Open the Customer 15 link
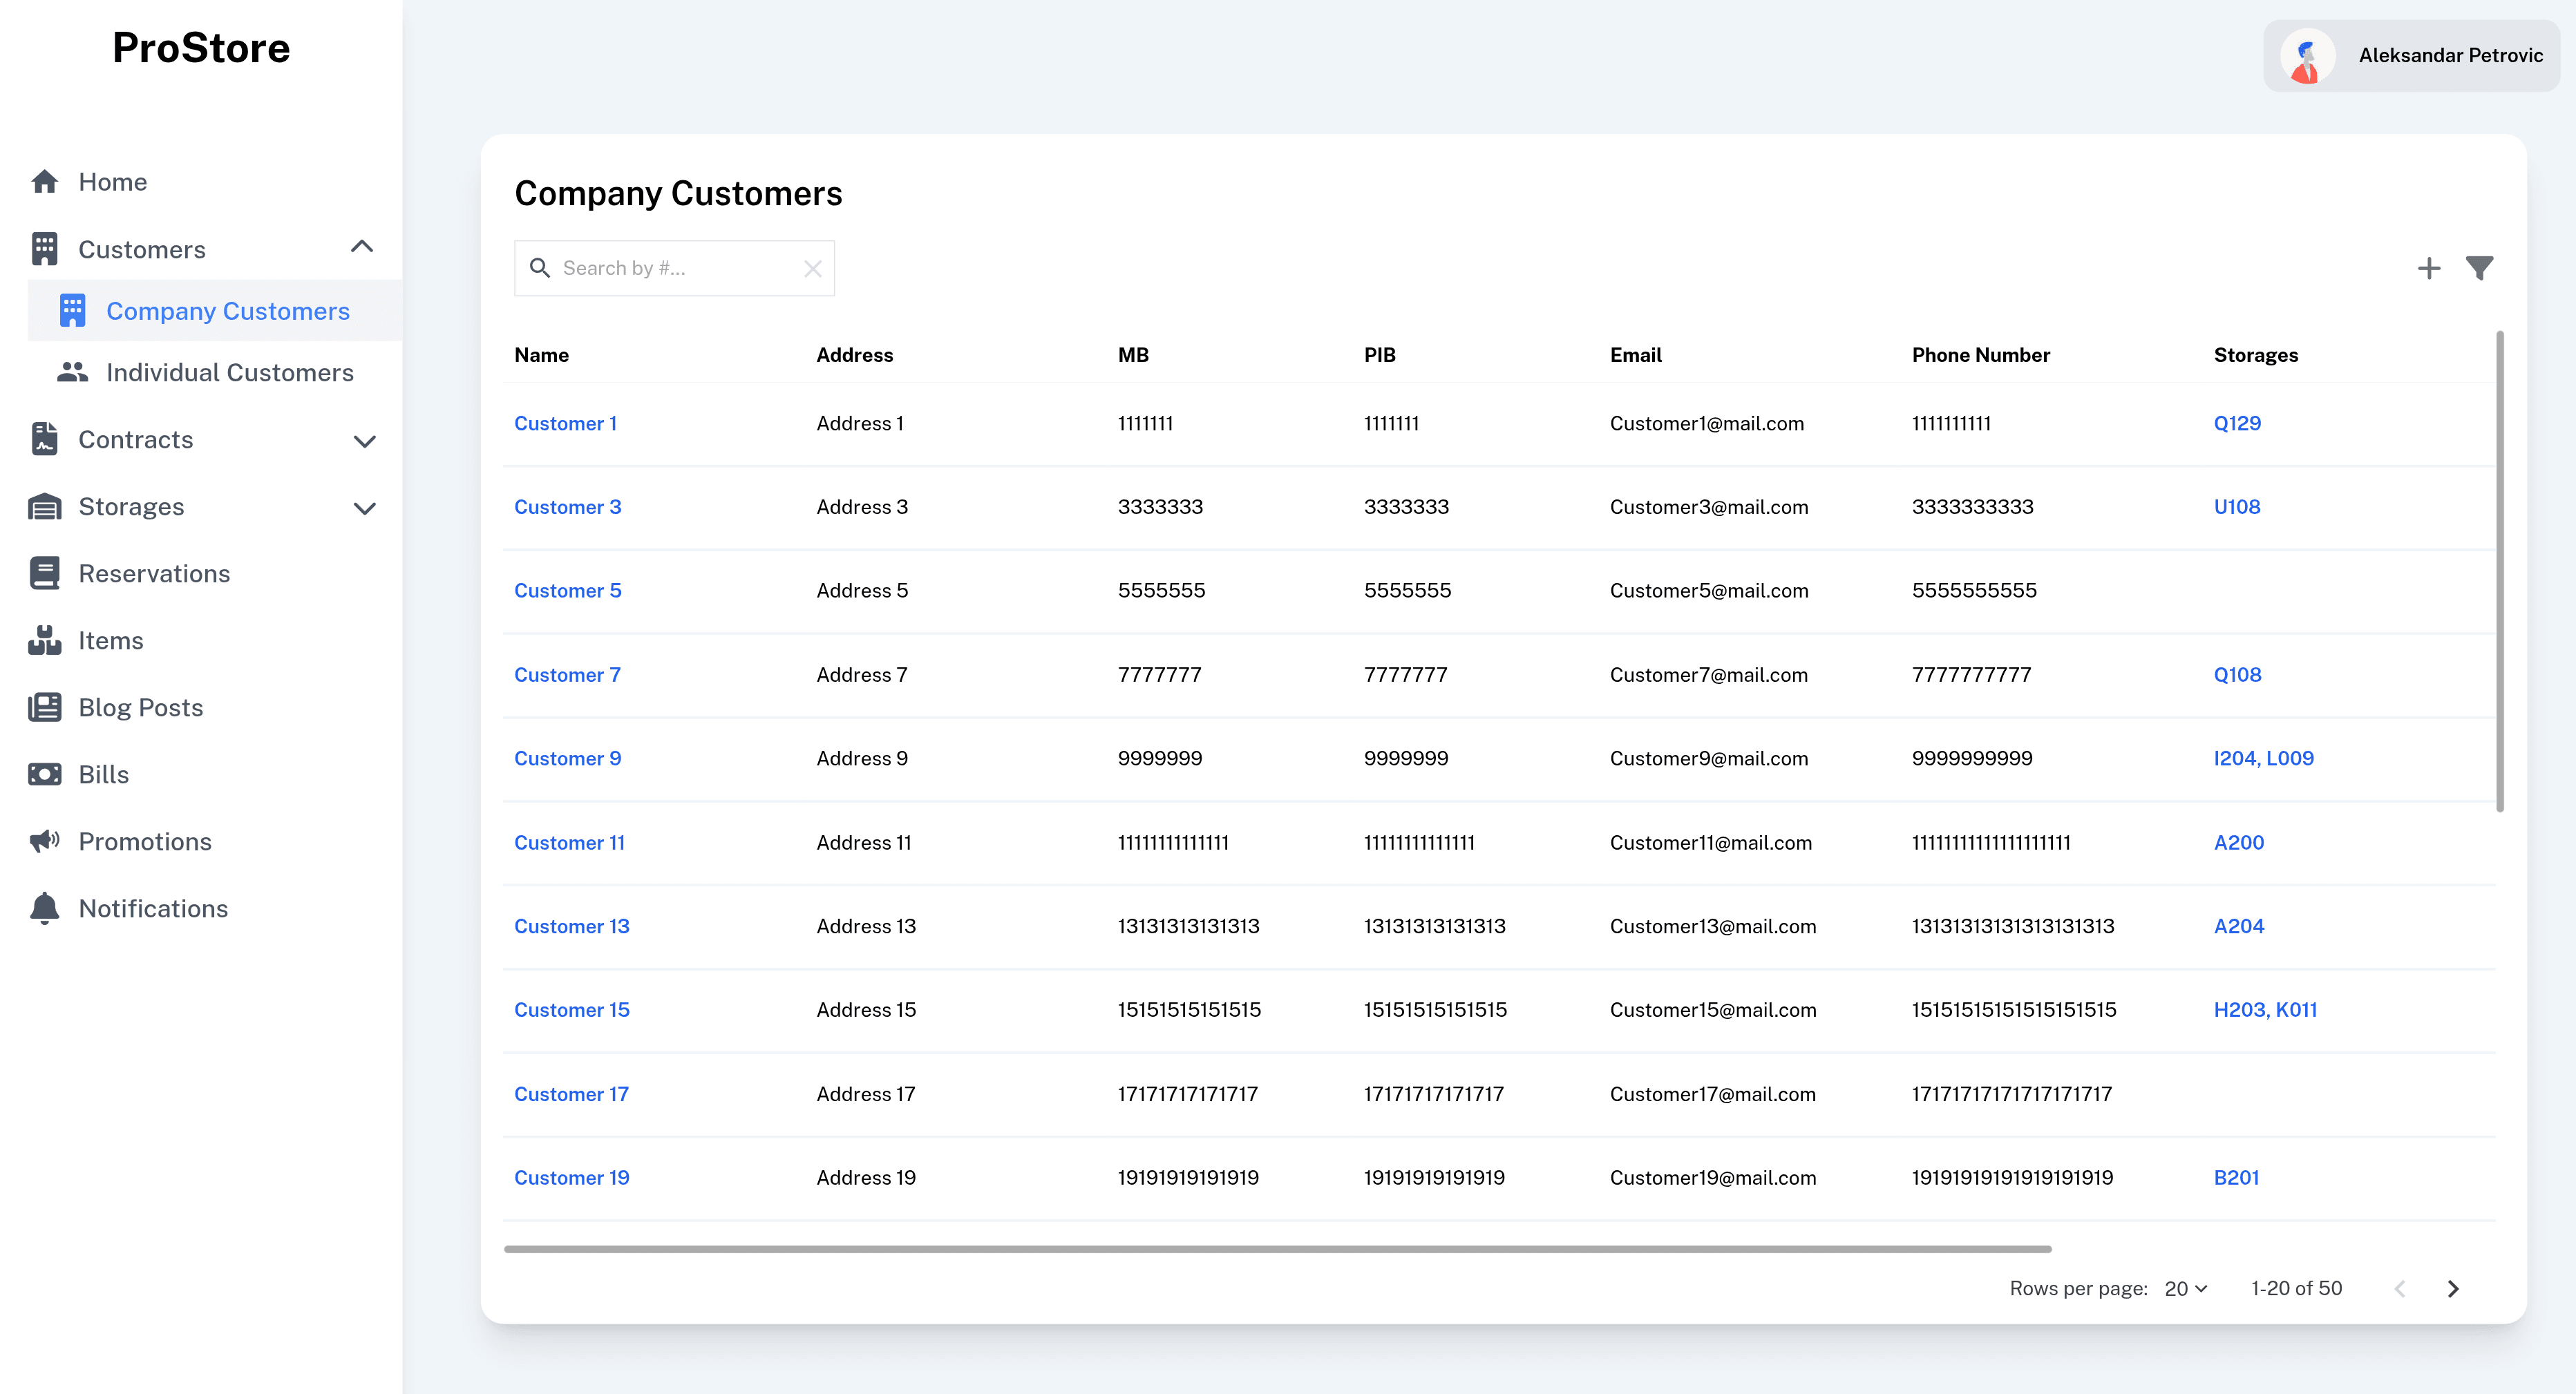The width and height of the screenshot is (2576, 1394). click(x=572, y=1009)
